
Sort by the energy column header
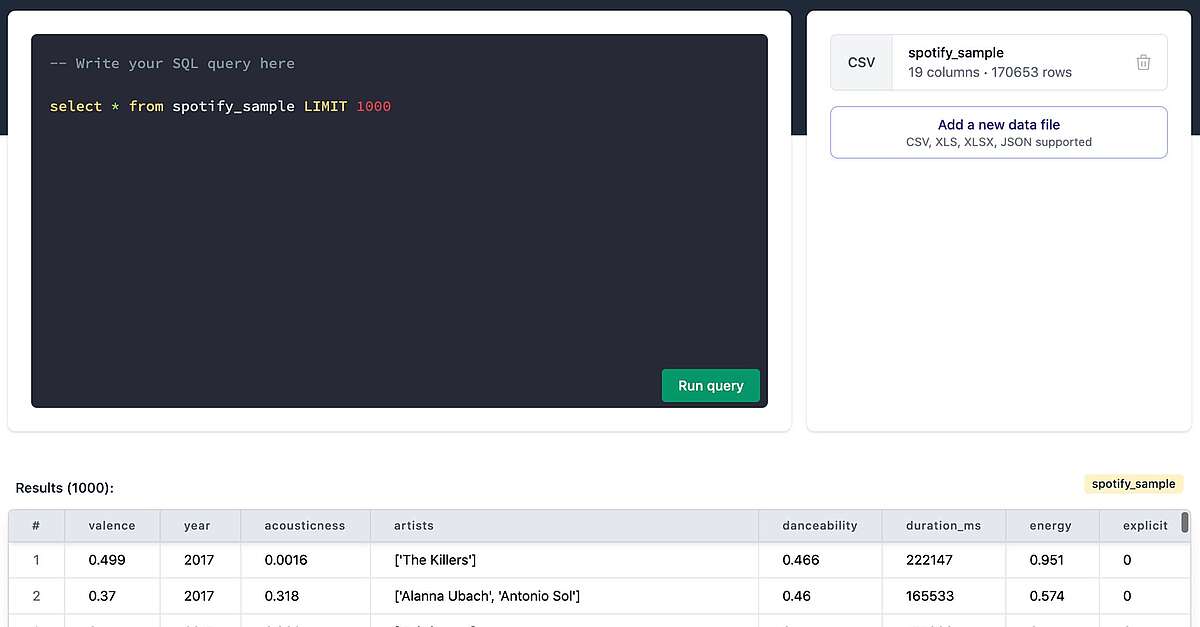(1052, 525)
